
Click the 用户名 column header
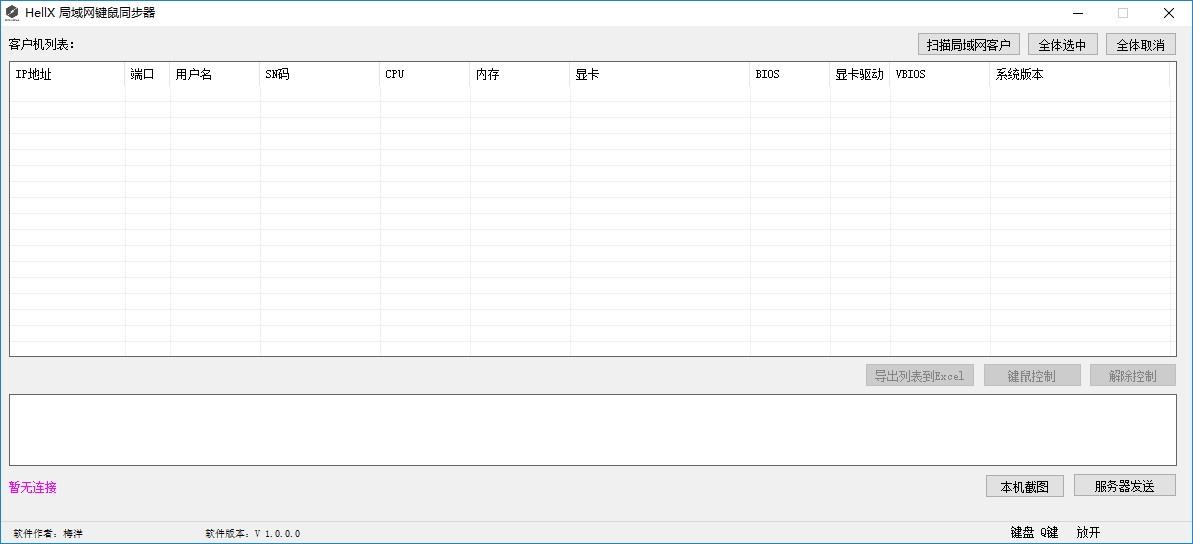click(215, 75)
